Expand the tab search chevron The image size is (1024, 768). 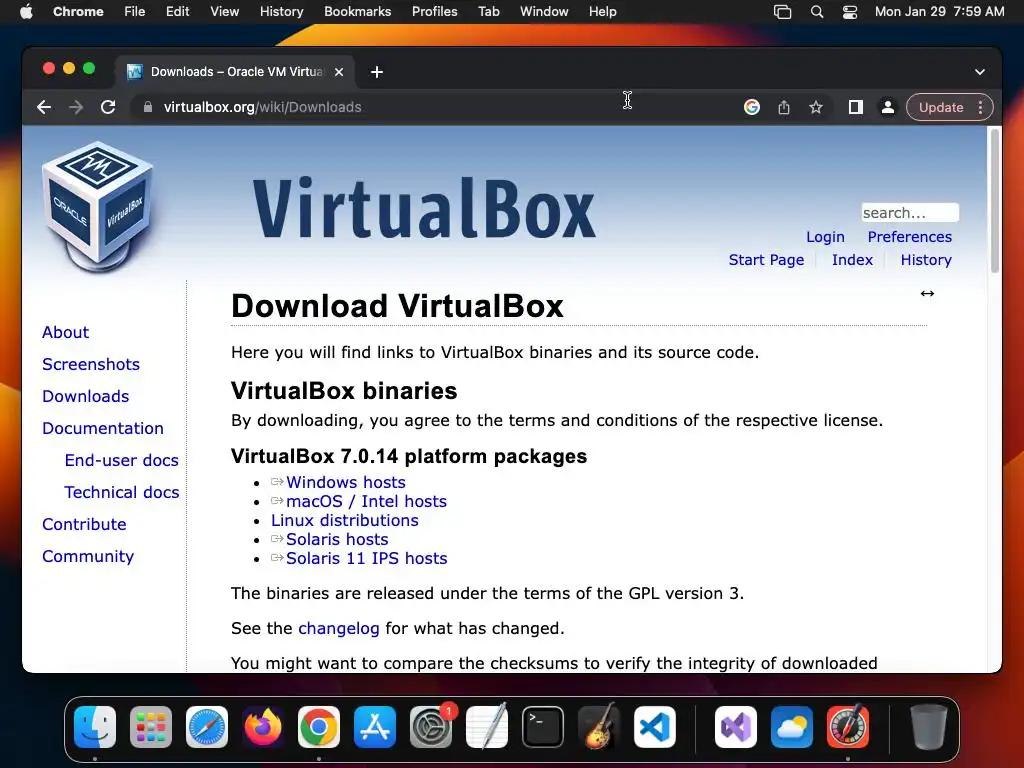(x=980, y=72)
